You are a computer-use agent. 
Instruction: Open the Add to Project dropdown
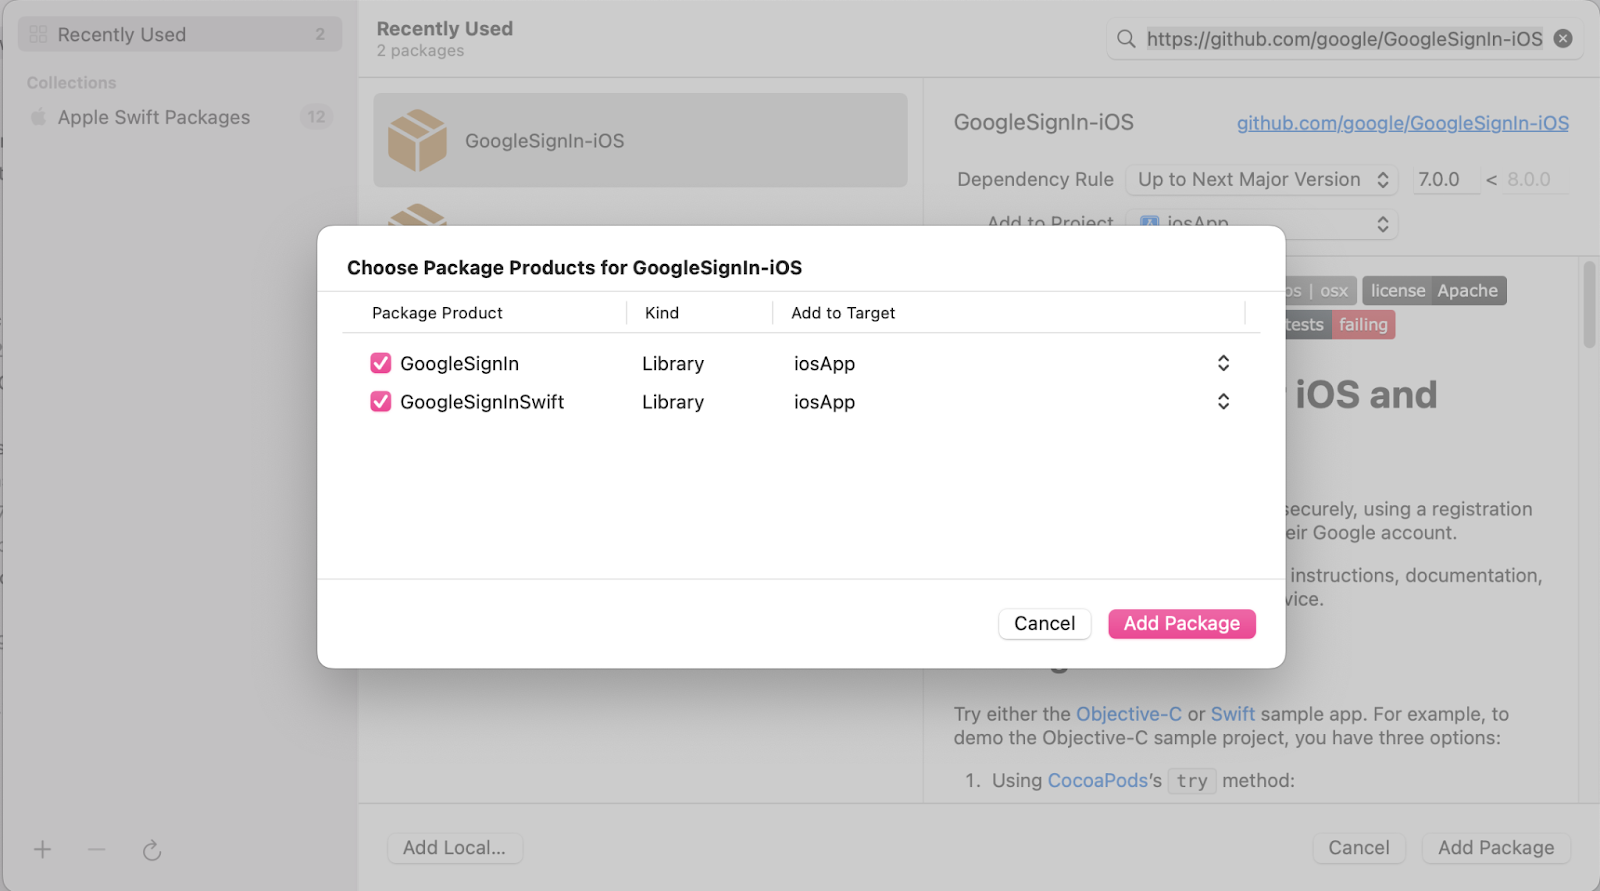pyautogui.click(x=1262, y=222)
